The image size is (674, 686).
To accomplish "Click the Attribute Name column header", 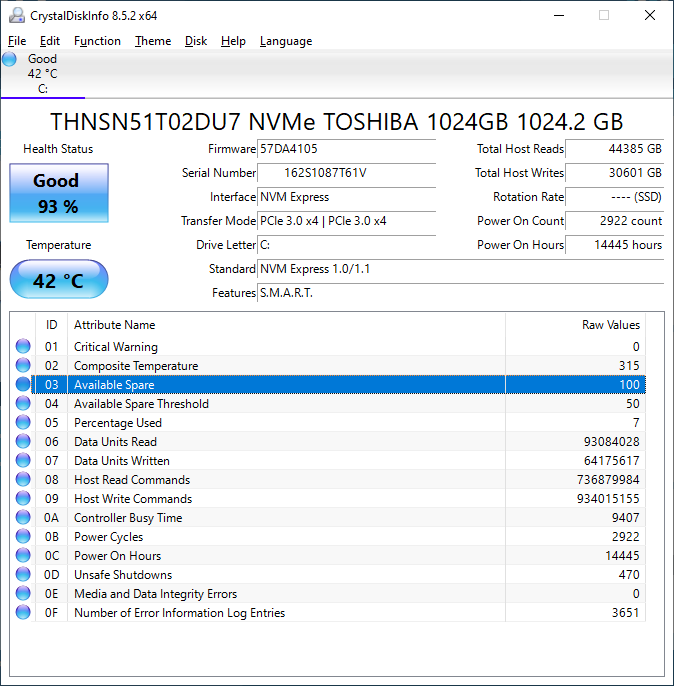I will (x=115, y=325).
